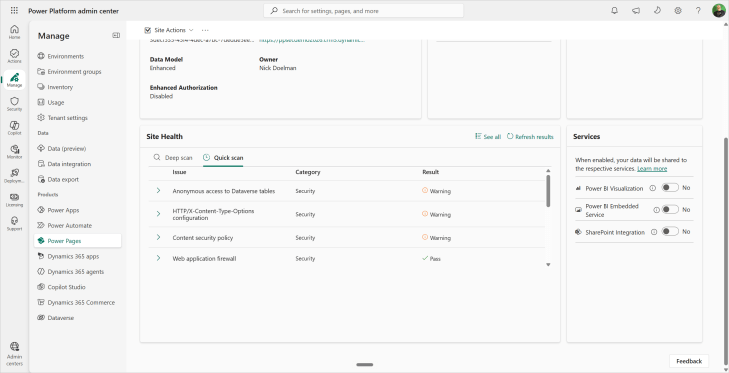Click the Issue column header
Screen dimensions: 729x373
[179, 172]
